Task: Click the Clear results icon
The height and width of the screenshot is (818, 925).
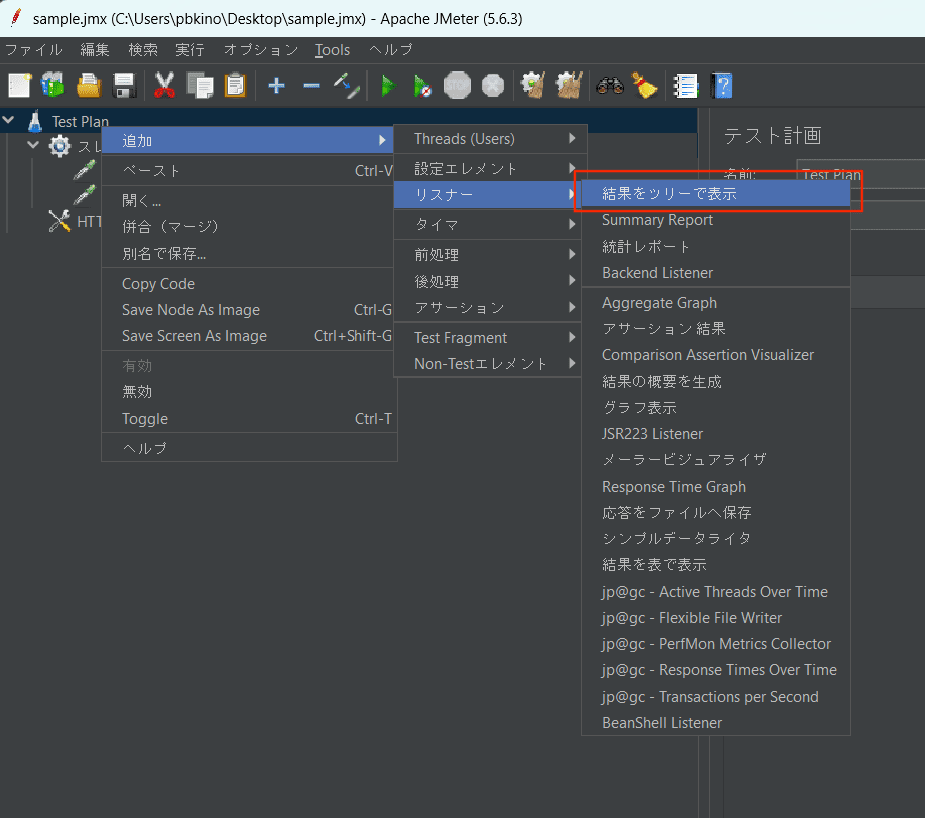Action: (x=533, y=86)
